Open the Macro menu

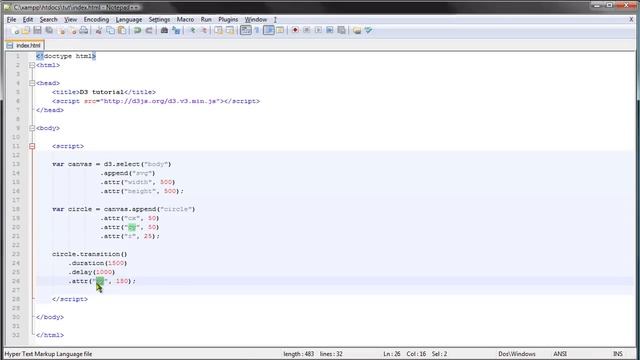(185, 20)
